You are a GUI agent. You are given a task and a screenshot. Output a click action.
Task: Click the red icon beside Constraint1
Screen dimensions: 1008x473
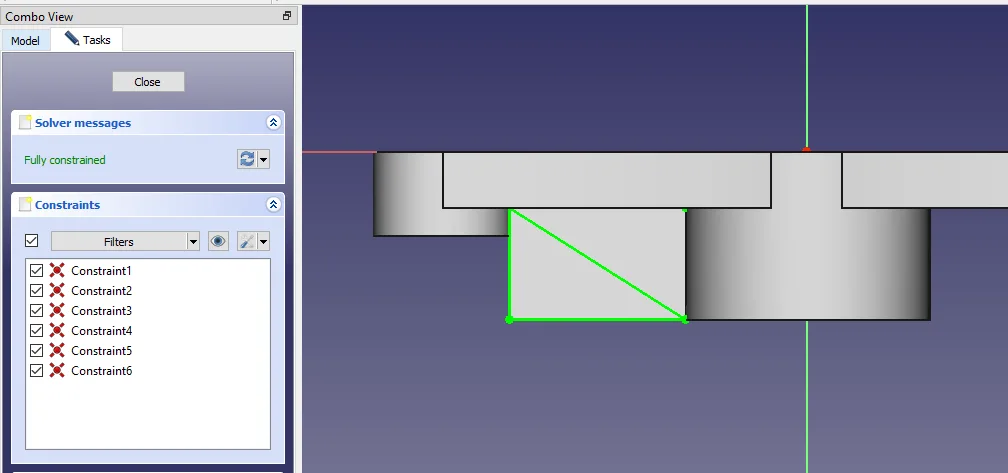point(57,271)
